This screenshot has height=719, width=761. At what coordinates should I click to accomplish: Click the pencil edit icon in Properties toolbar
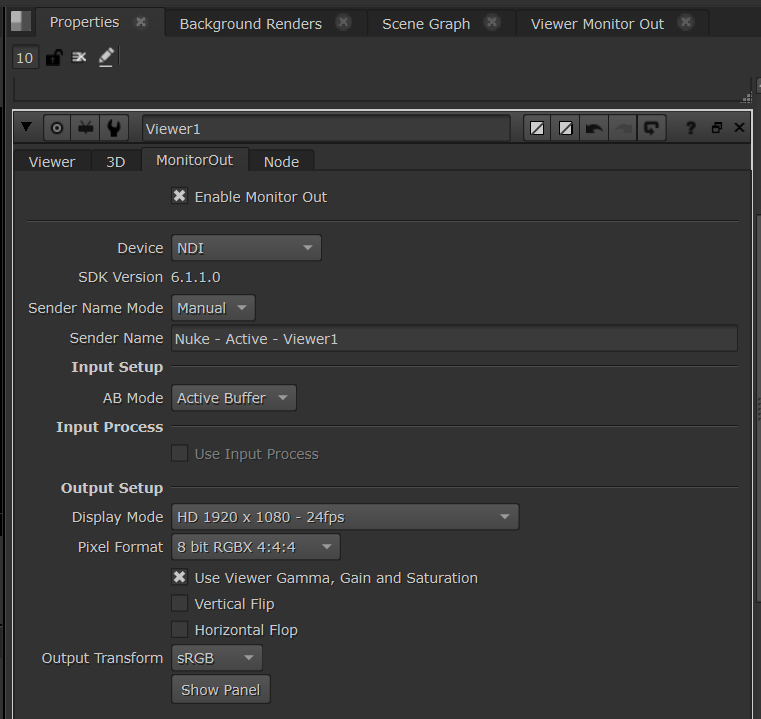106,58
